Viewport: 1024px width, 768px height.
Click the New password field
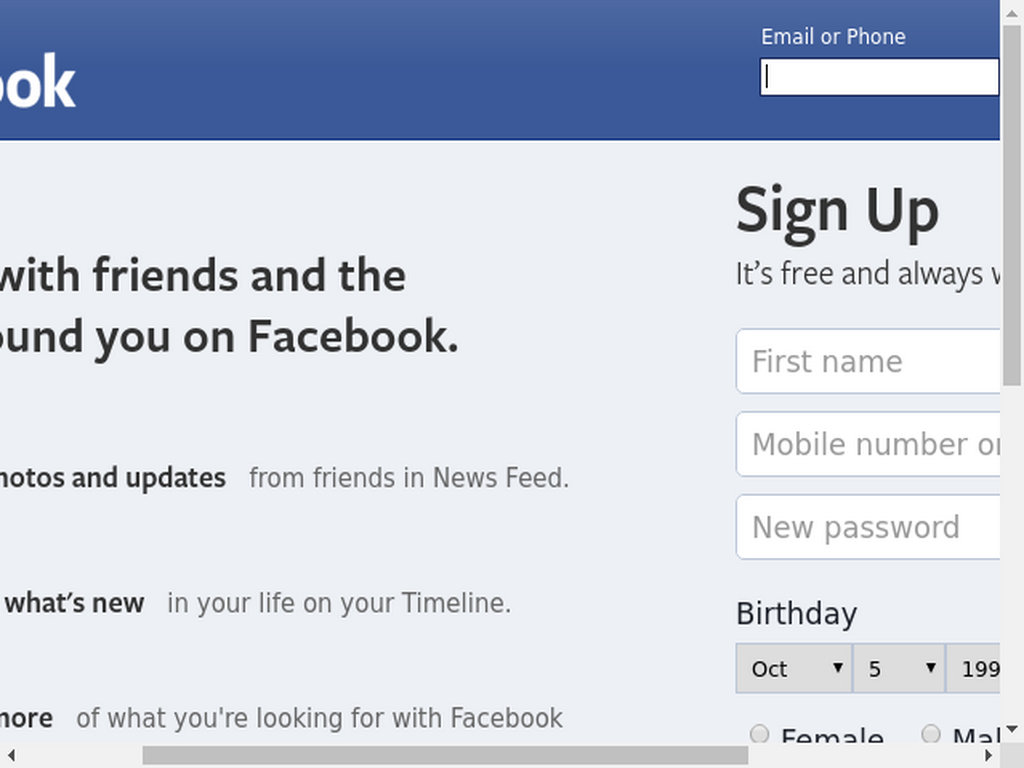pyautogui.click(x=868, y=527)
